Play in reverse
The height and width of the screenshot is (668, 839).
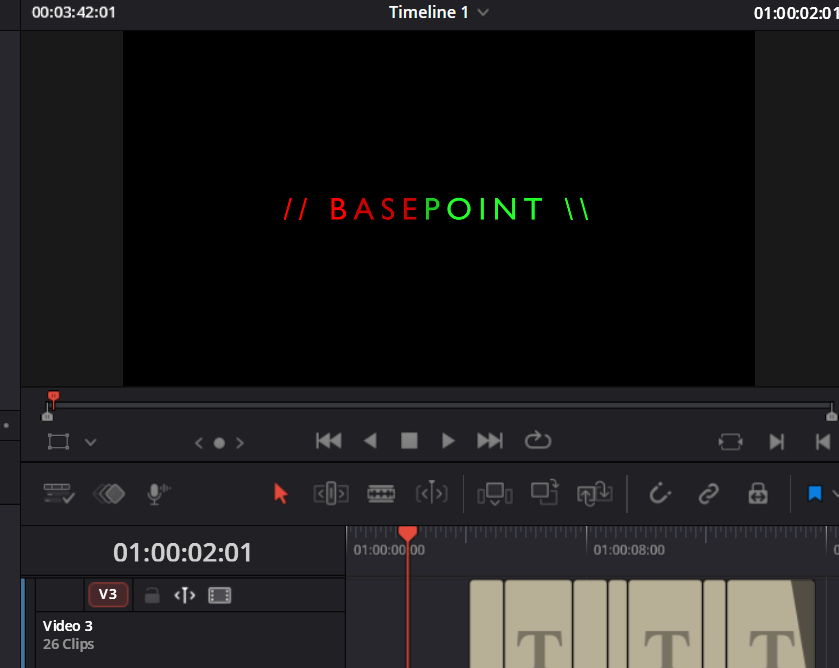click(x=370, y=441)
